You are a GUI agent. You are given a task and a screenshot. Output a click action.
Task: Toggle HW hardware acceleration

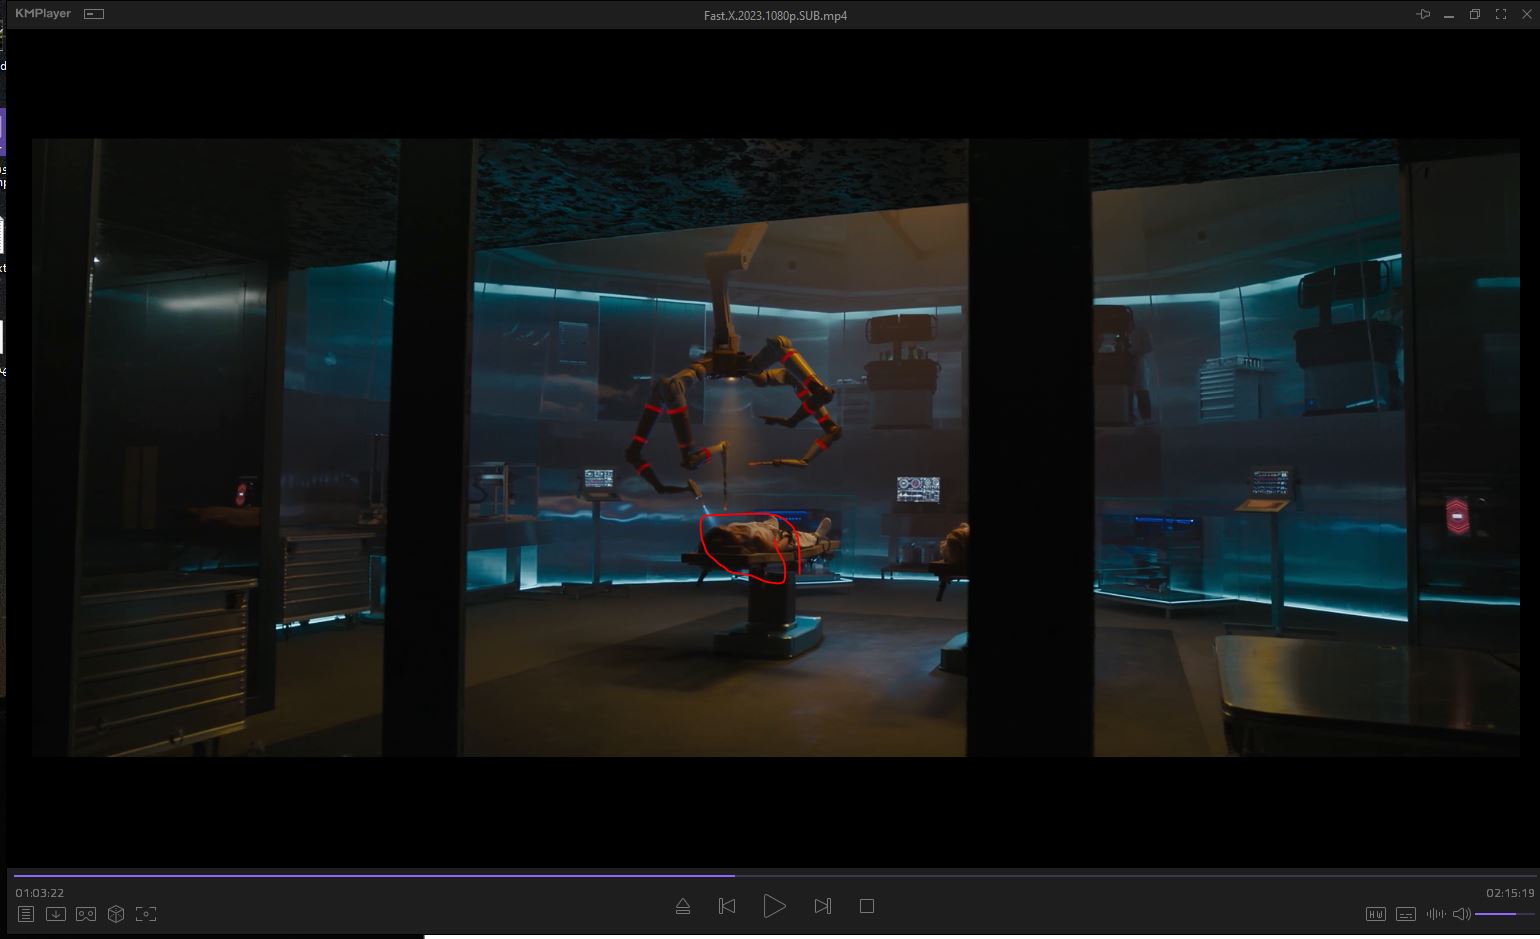pyautogui.click(x=1376, y=914)
